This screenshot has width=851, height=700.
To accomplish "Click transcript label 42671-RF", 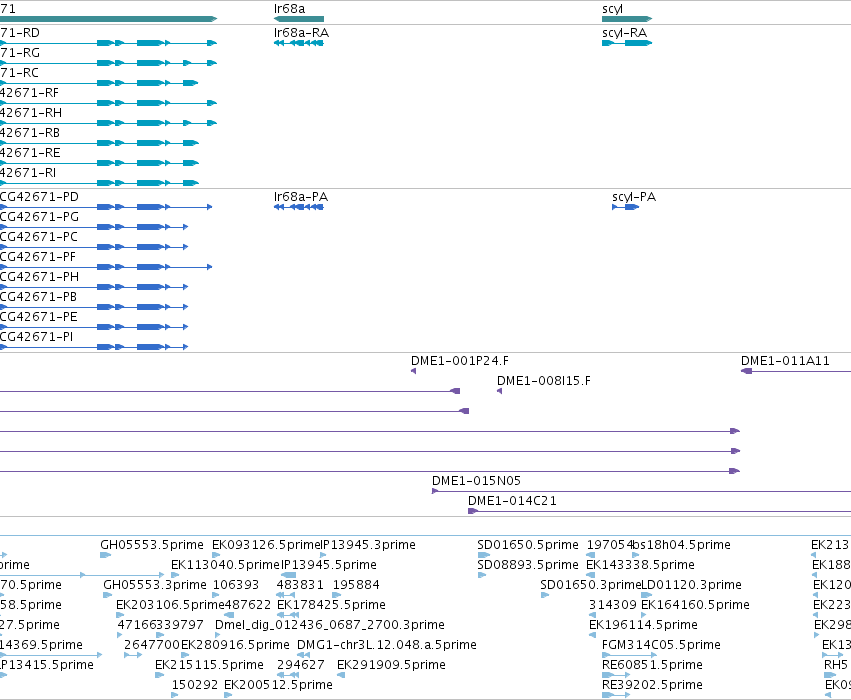I will (x=29, y=93).
